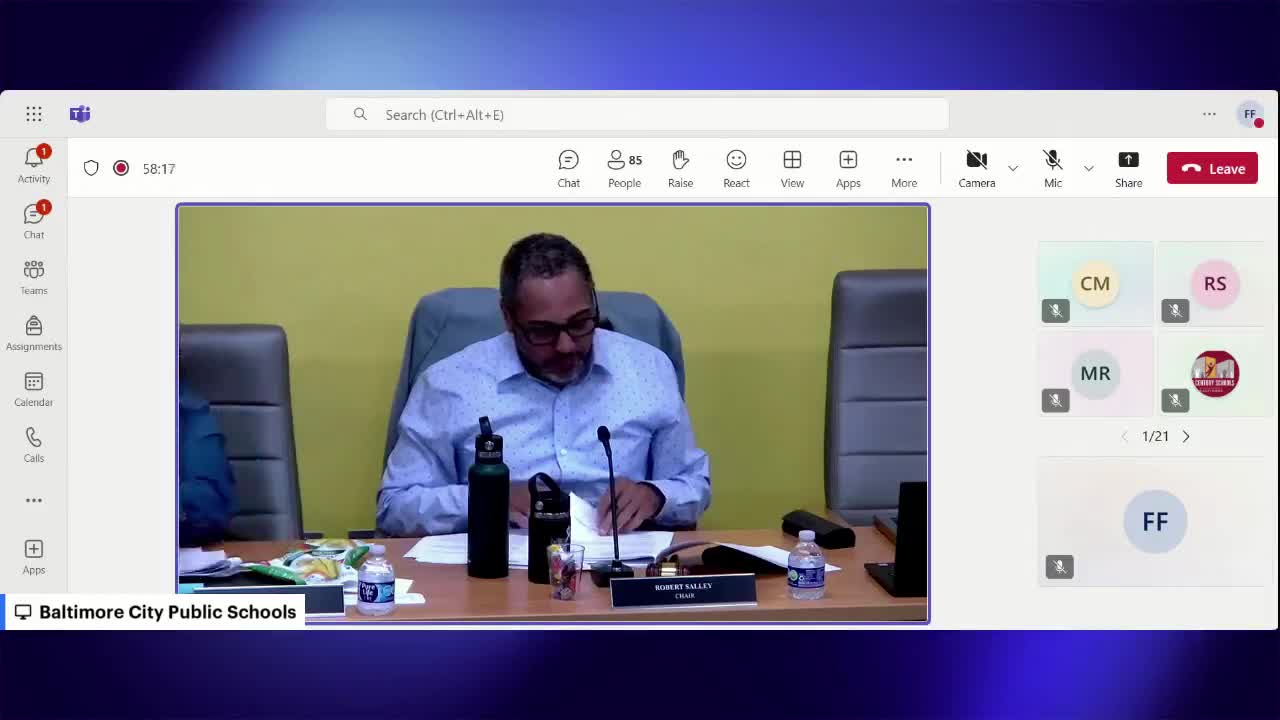Screen dimensions: 1280x720
Task: Click the shield security icon
Action: tap(91, 168)
